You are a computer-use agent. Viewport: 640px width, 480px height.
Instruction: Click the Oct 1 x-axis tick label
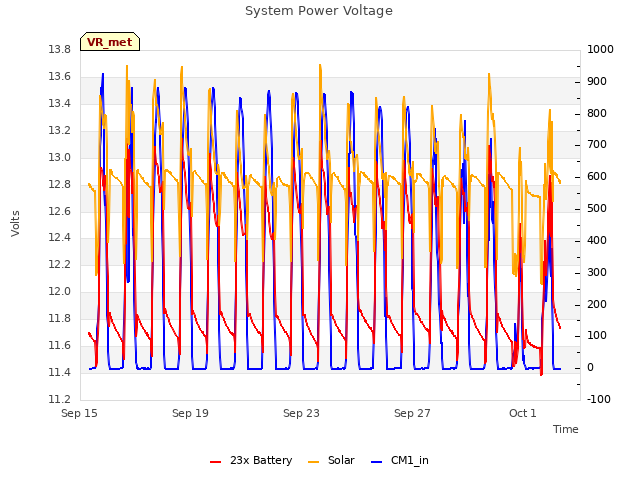[x=522, y=413]
